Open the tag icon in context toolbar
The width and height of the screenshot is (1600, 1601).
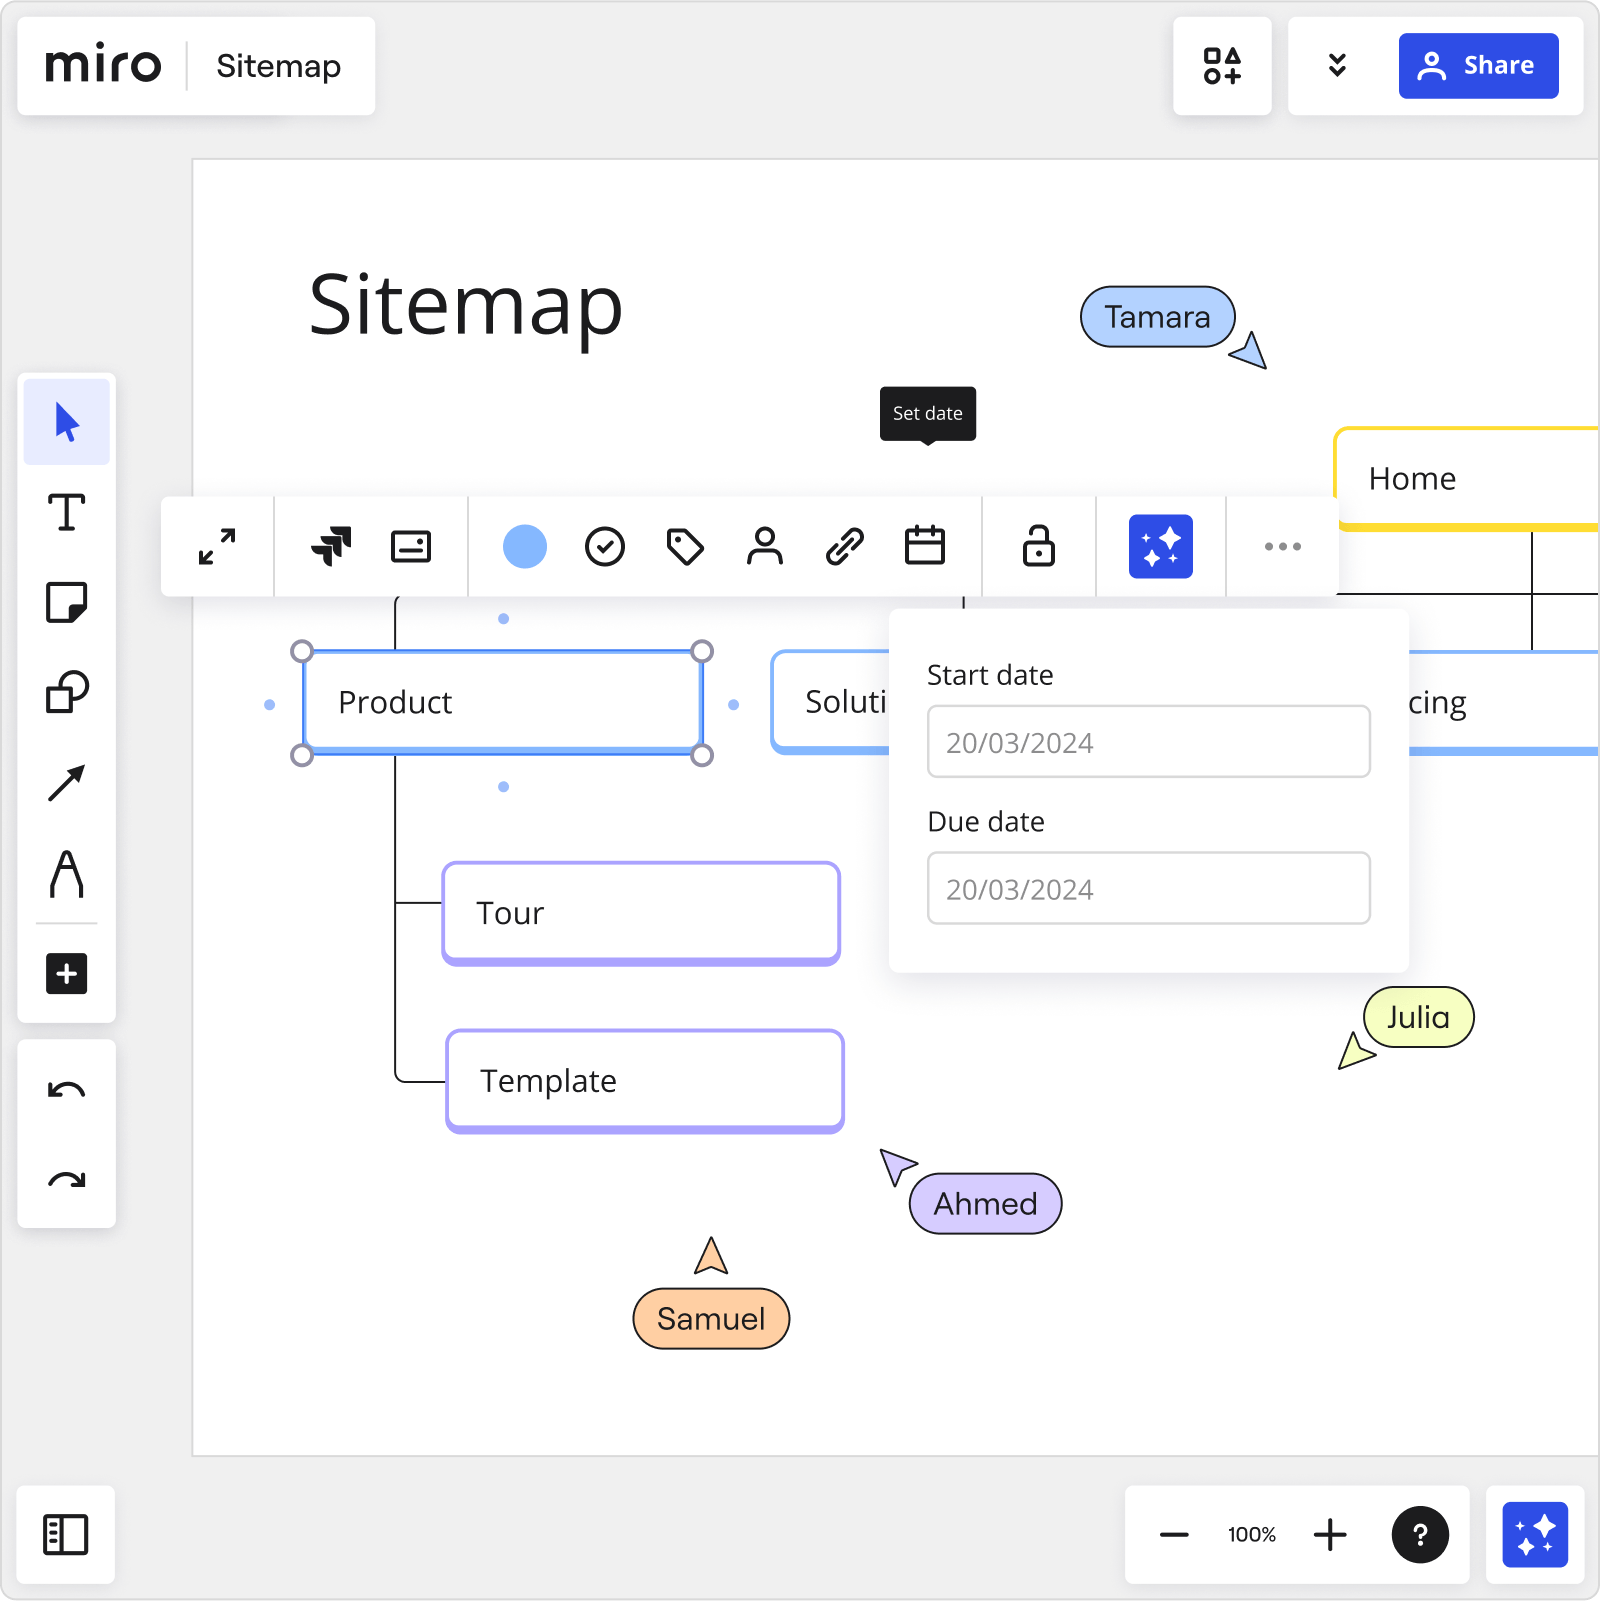[x=685, y=547]
